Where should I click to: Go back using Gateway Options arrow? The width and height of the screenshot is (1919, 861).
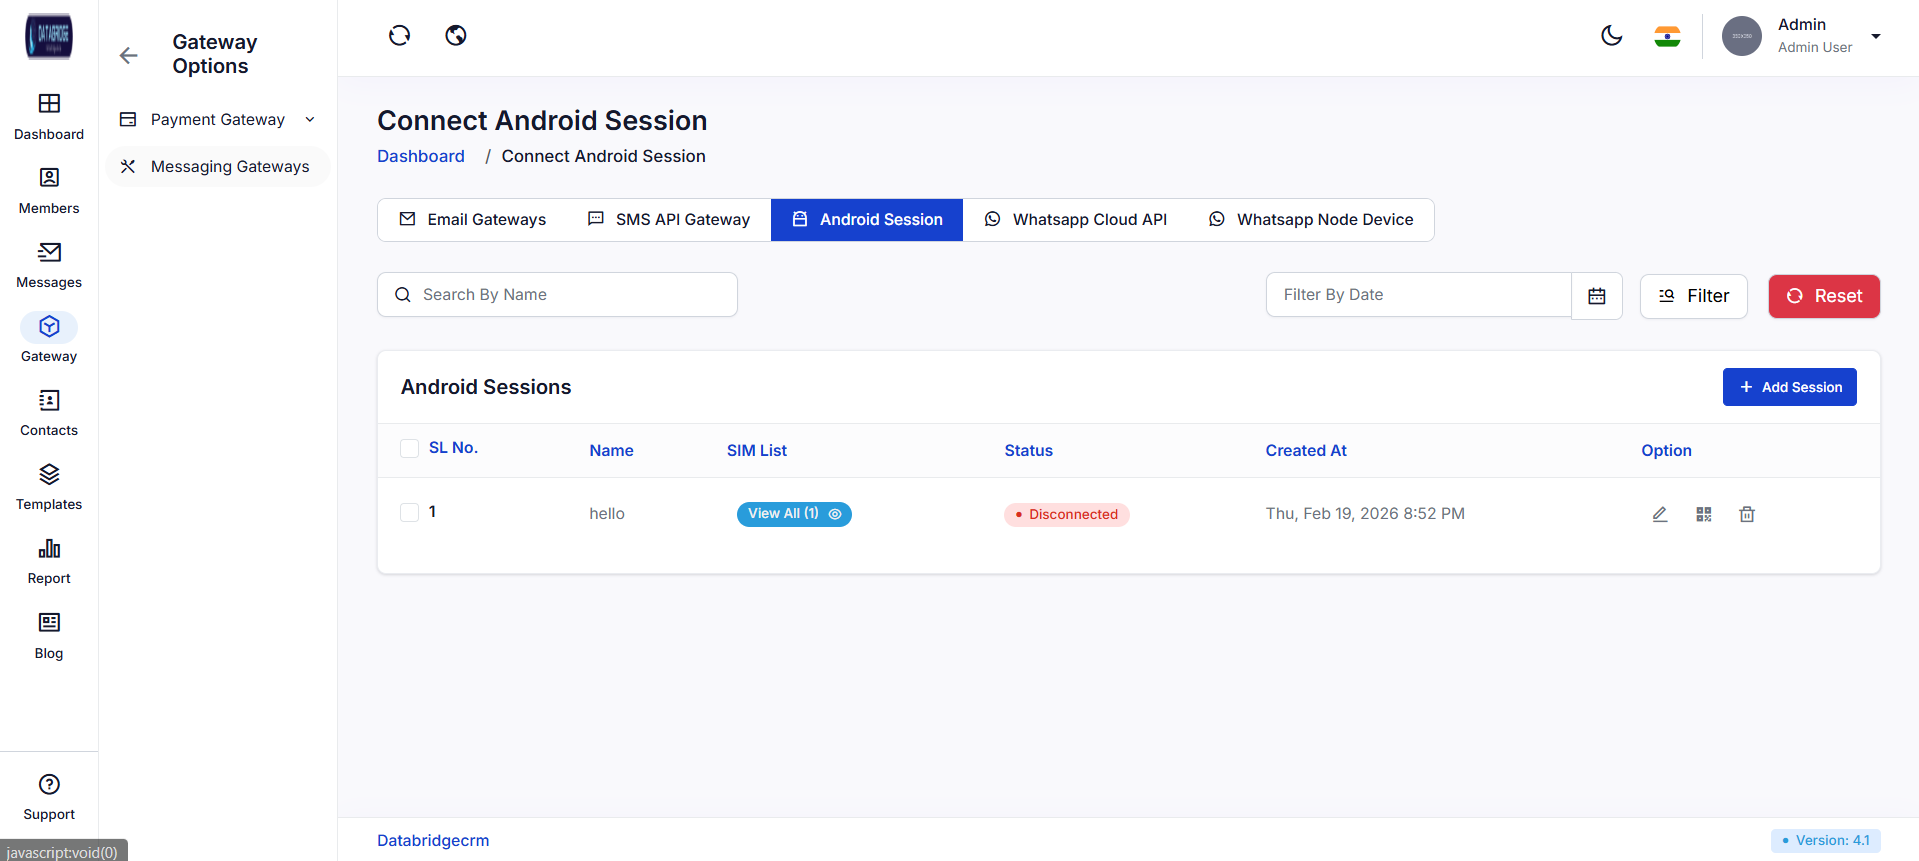click(x=128, y=55)
